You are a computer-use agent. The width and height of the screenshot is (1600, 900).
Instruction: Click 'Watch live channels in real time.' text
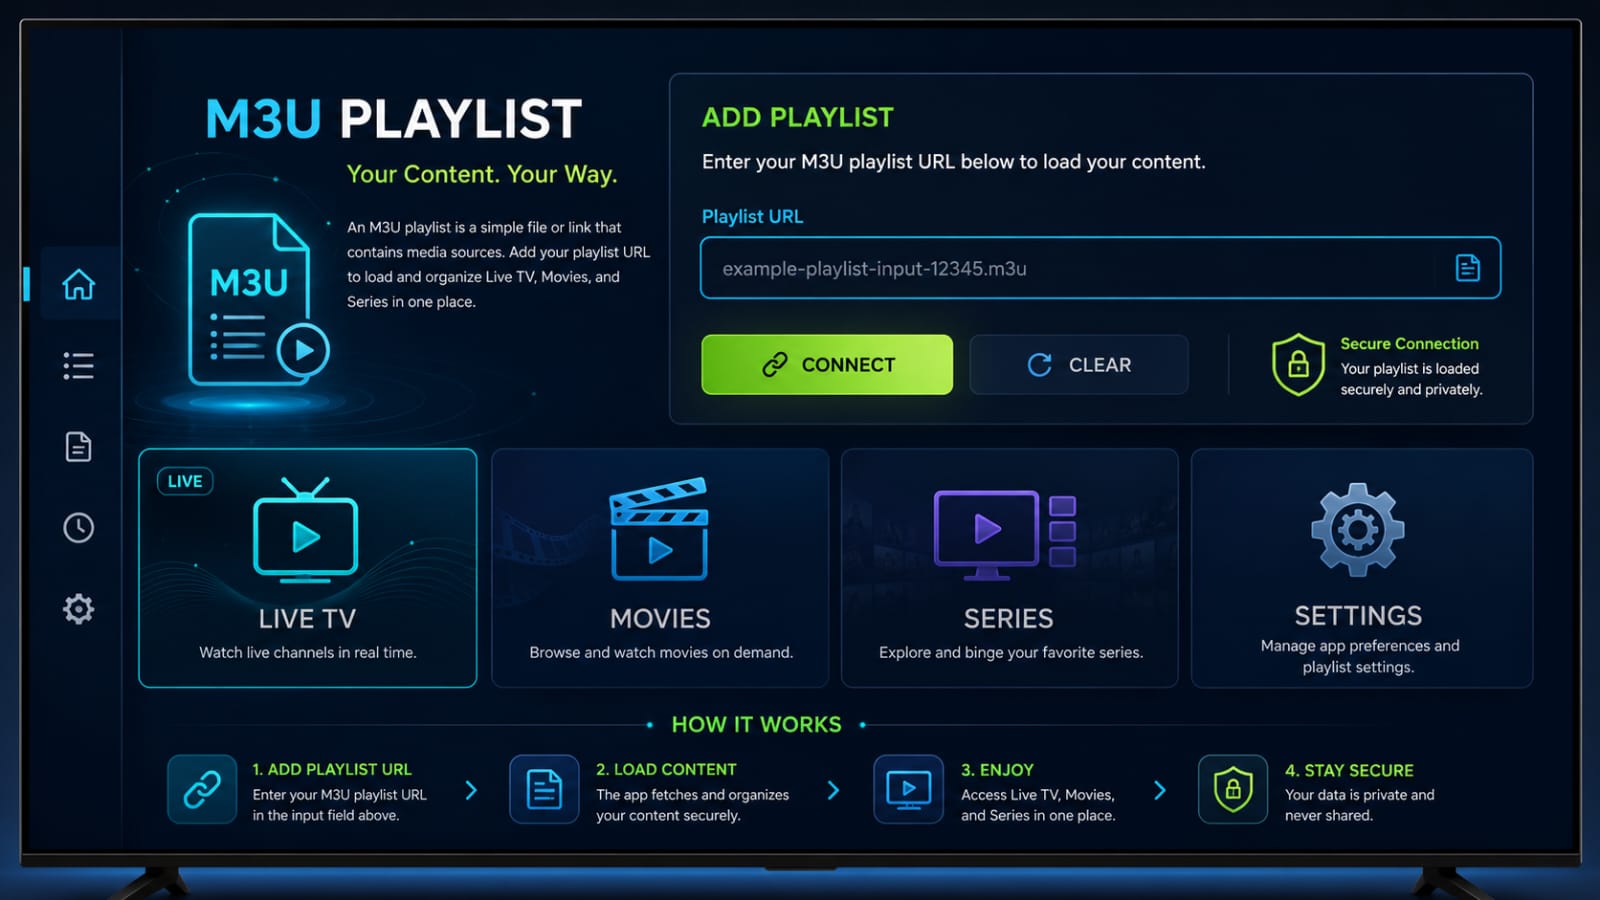[x=308, y=652]
